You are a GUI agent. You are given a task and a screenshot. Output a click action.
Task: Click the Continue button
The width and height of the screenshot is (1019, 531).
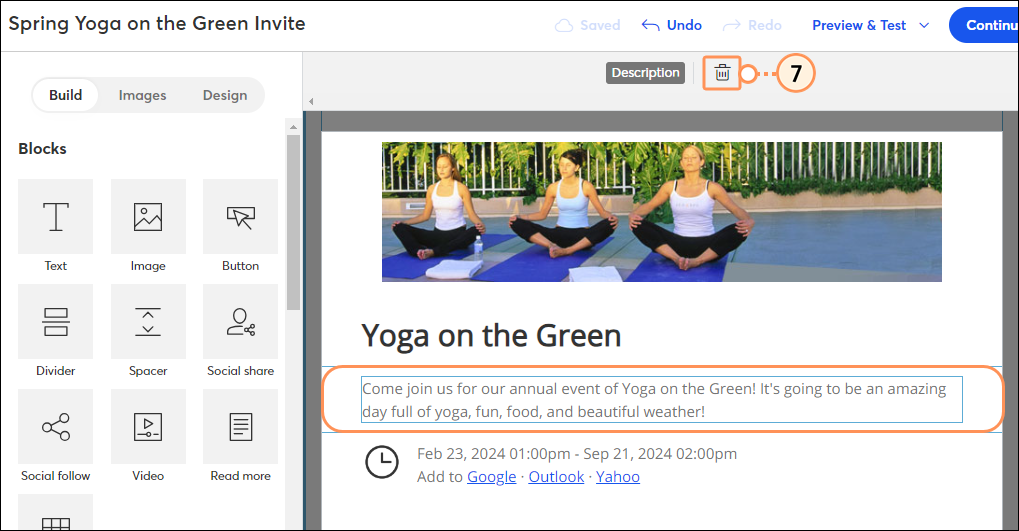(984, 25)
